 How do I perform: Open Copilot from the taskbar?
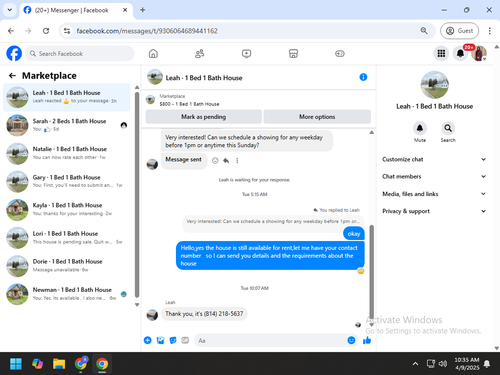[37, 364]
